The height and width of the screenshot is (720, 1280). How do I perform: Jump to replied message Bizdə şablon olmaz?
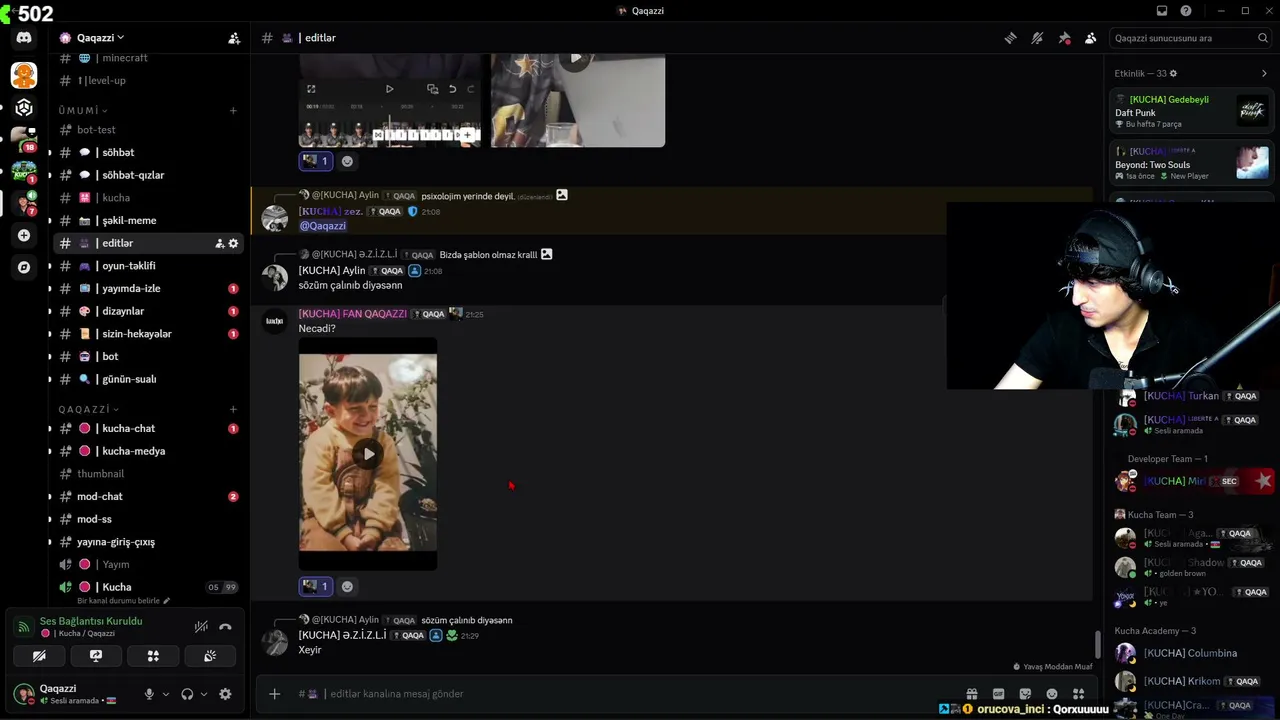(x=489, y=255)
